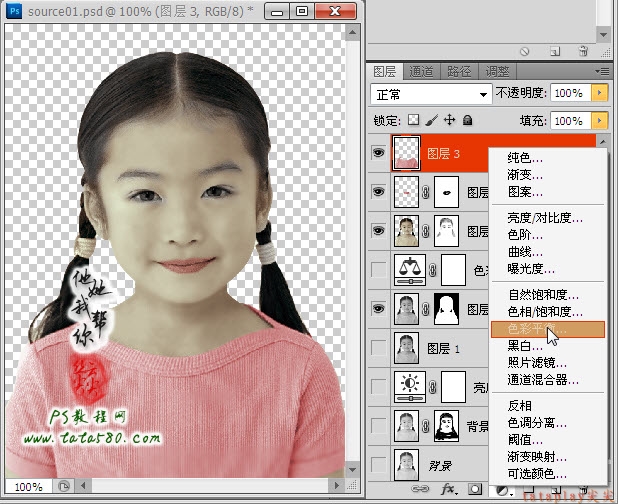Click the layer list scroll-up arrow
This screenshot has width=618, height=504.
pyautogui.click(x=603, y=141)
